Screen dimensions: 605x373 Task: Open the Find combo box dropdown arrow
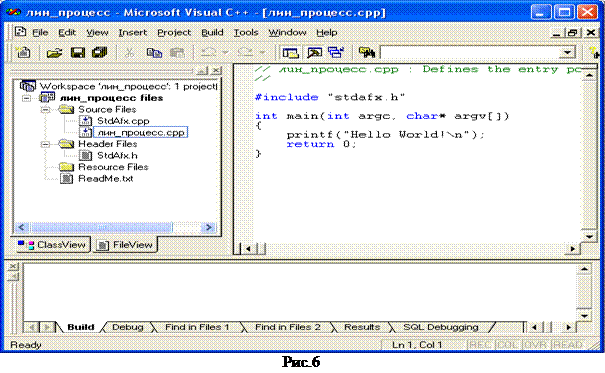tap(567, 52)
